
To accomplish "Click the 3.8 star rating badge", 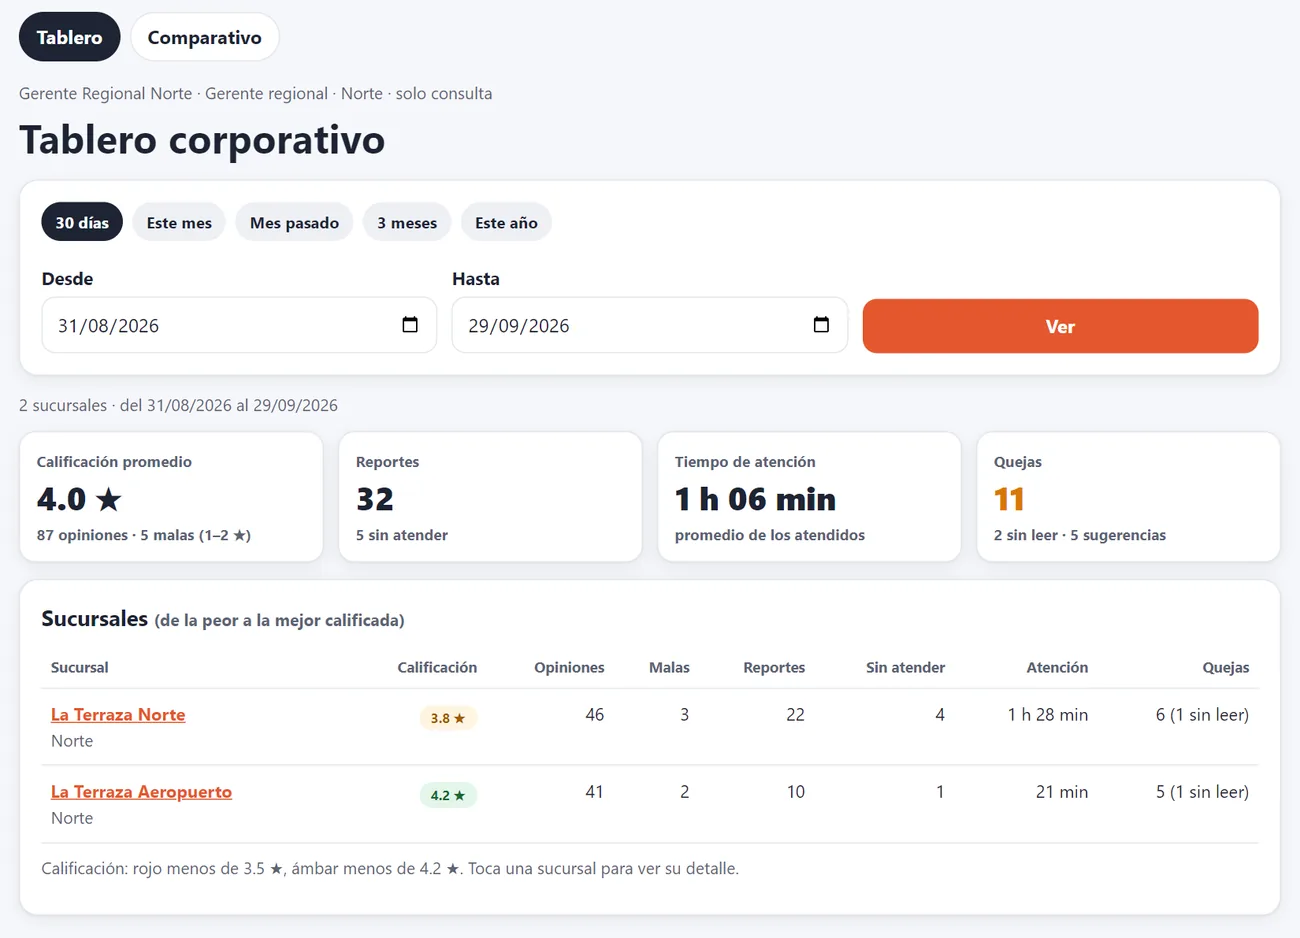I will 448,718.
